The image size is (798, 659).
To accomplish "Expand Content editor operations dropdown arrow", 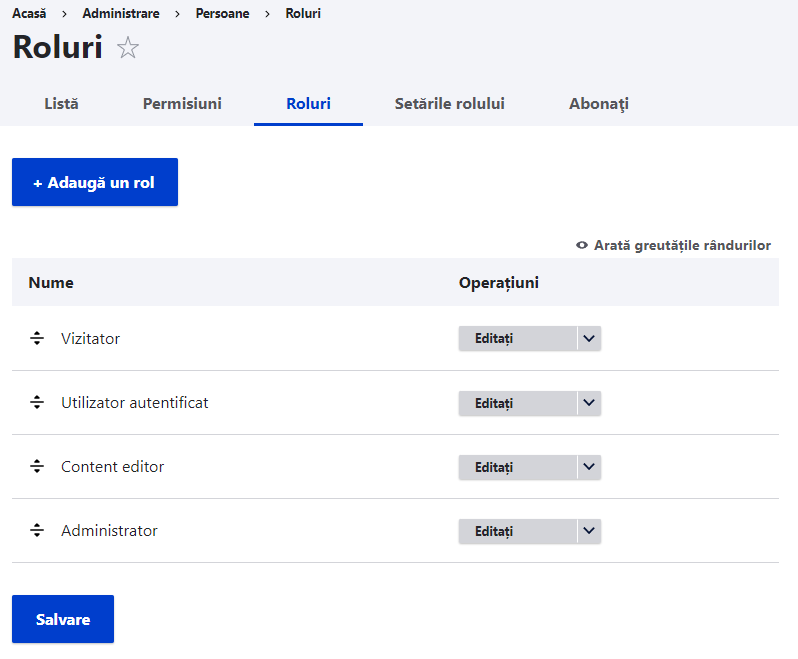I will coord(589,467).
